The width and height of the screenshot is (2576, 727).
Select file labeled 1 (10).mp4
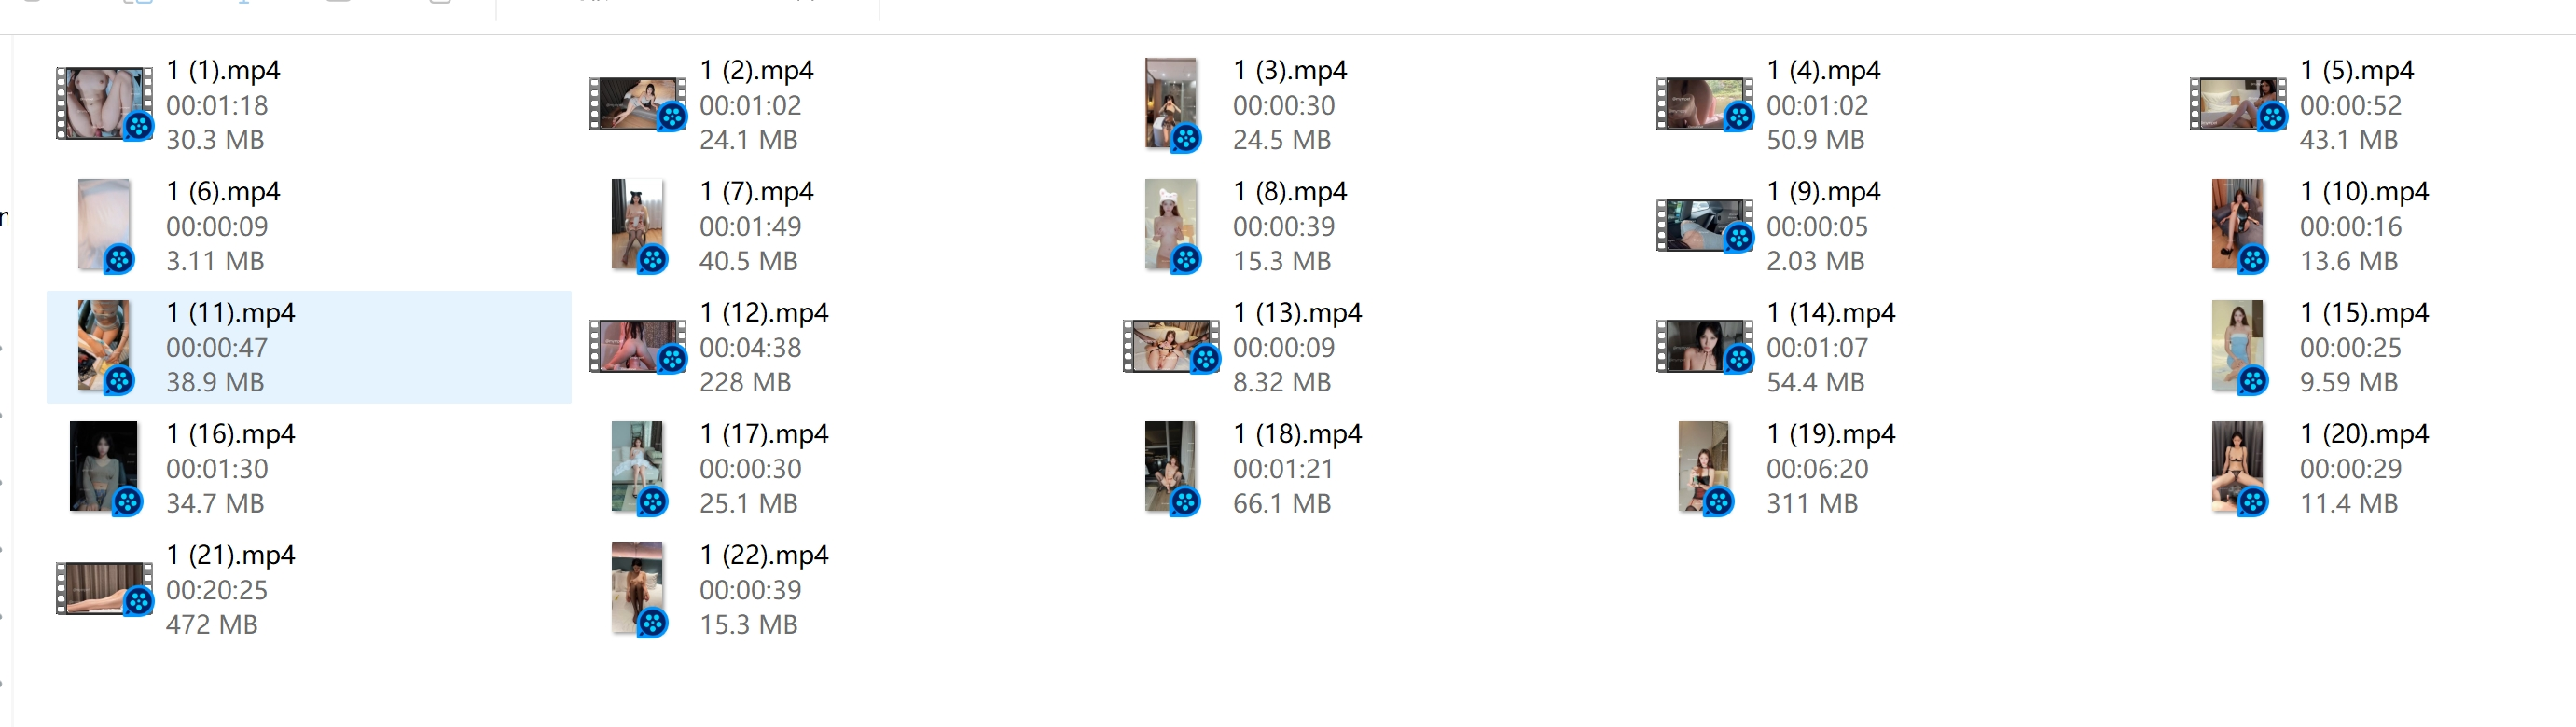(2364, 191)
